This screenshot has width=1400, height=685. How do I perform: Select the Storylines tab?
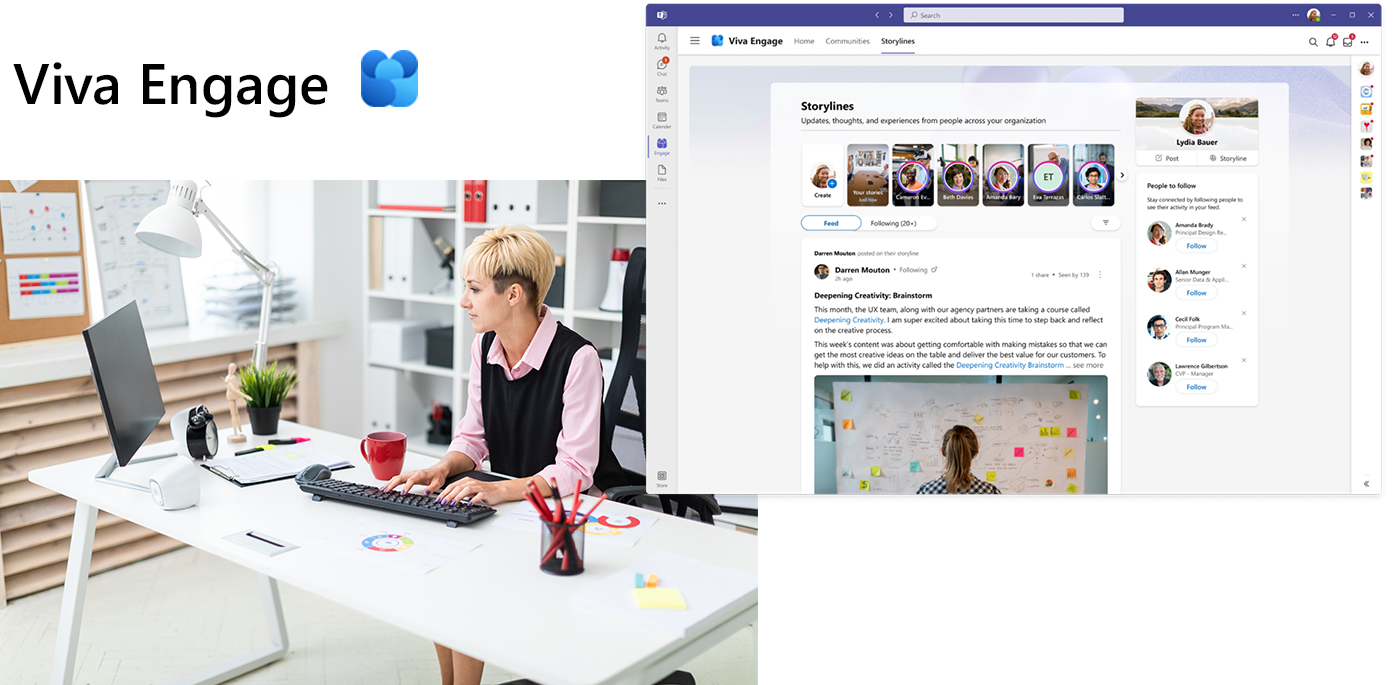pos(898,41)
